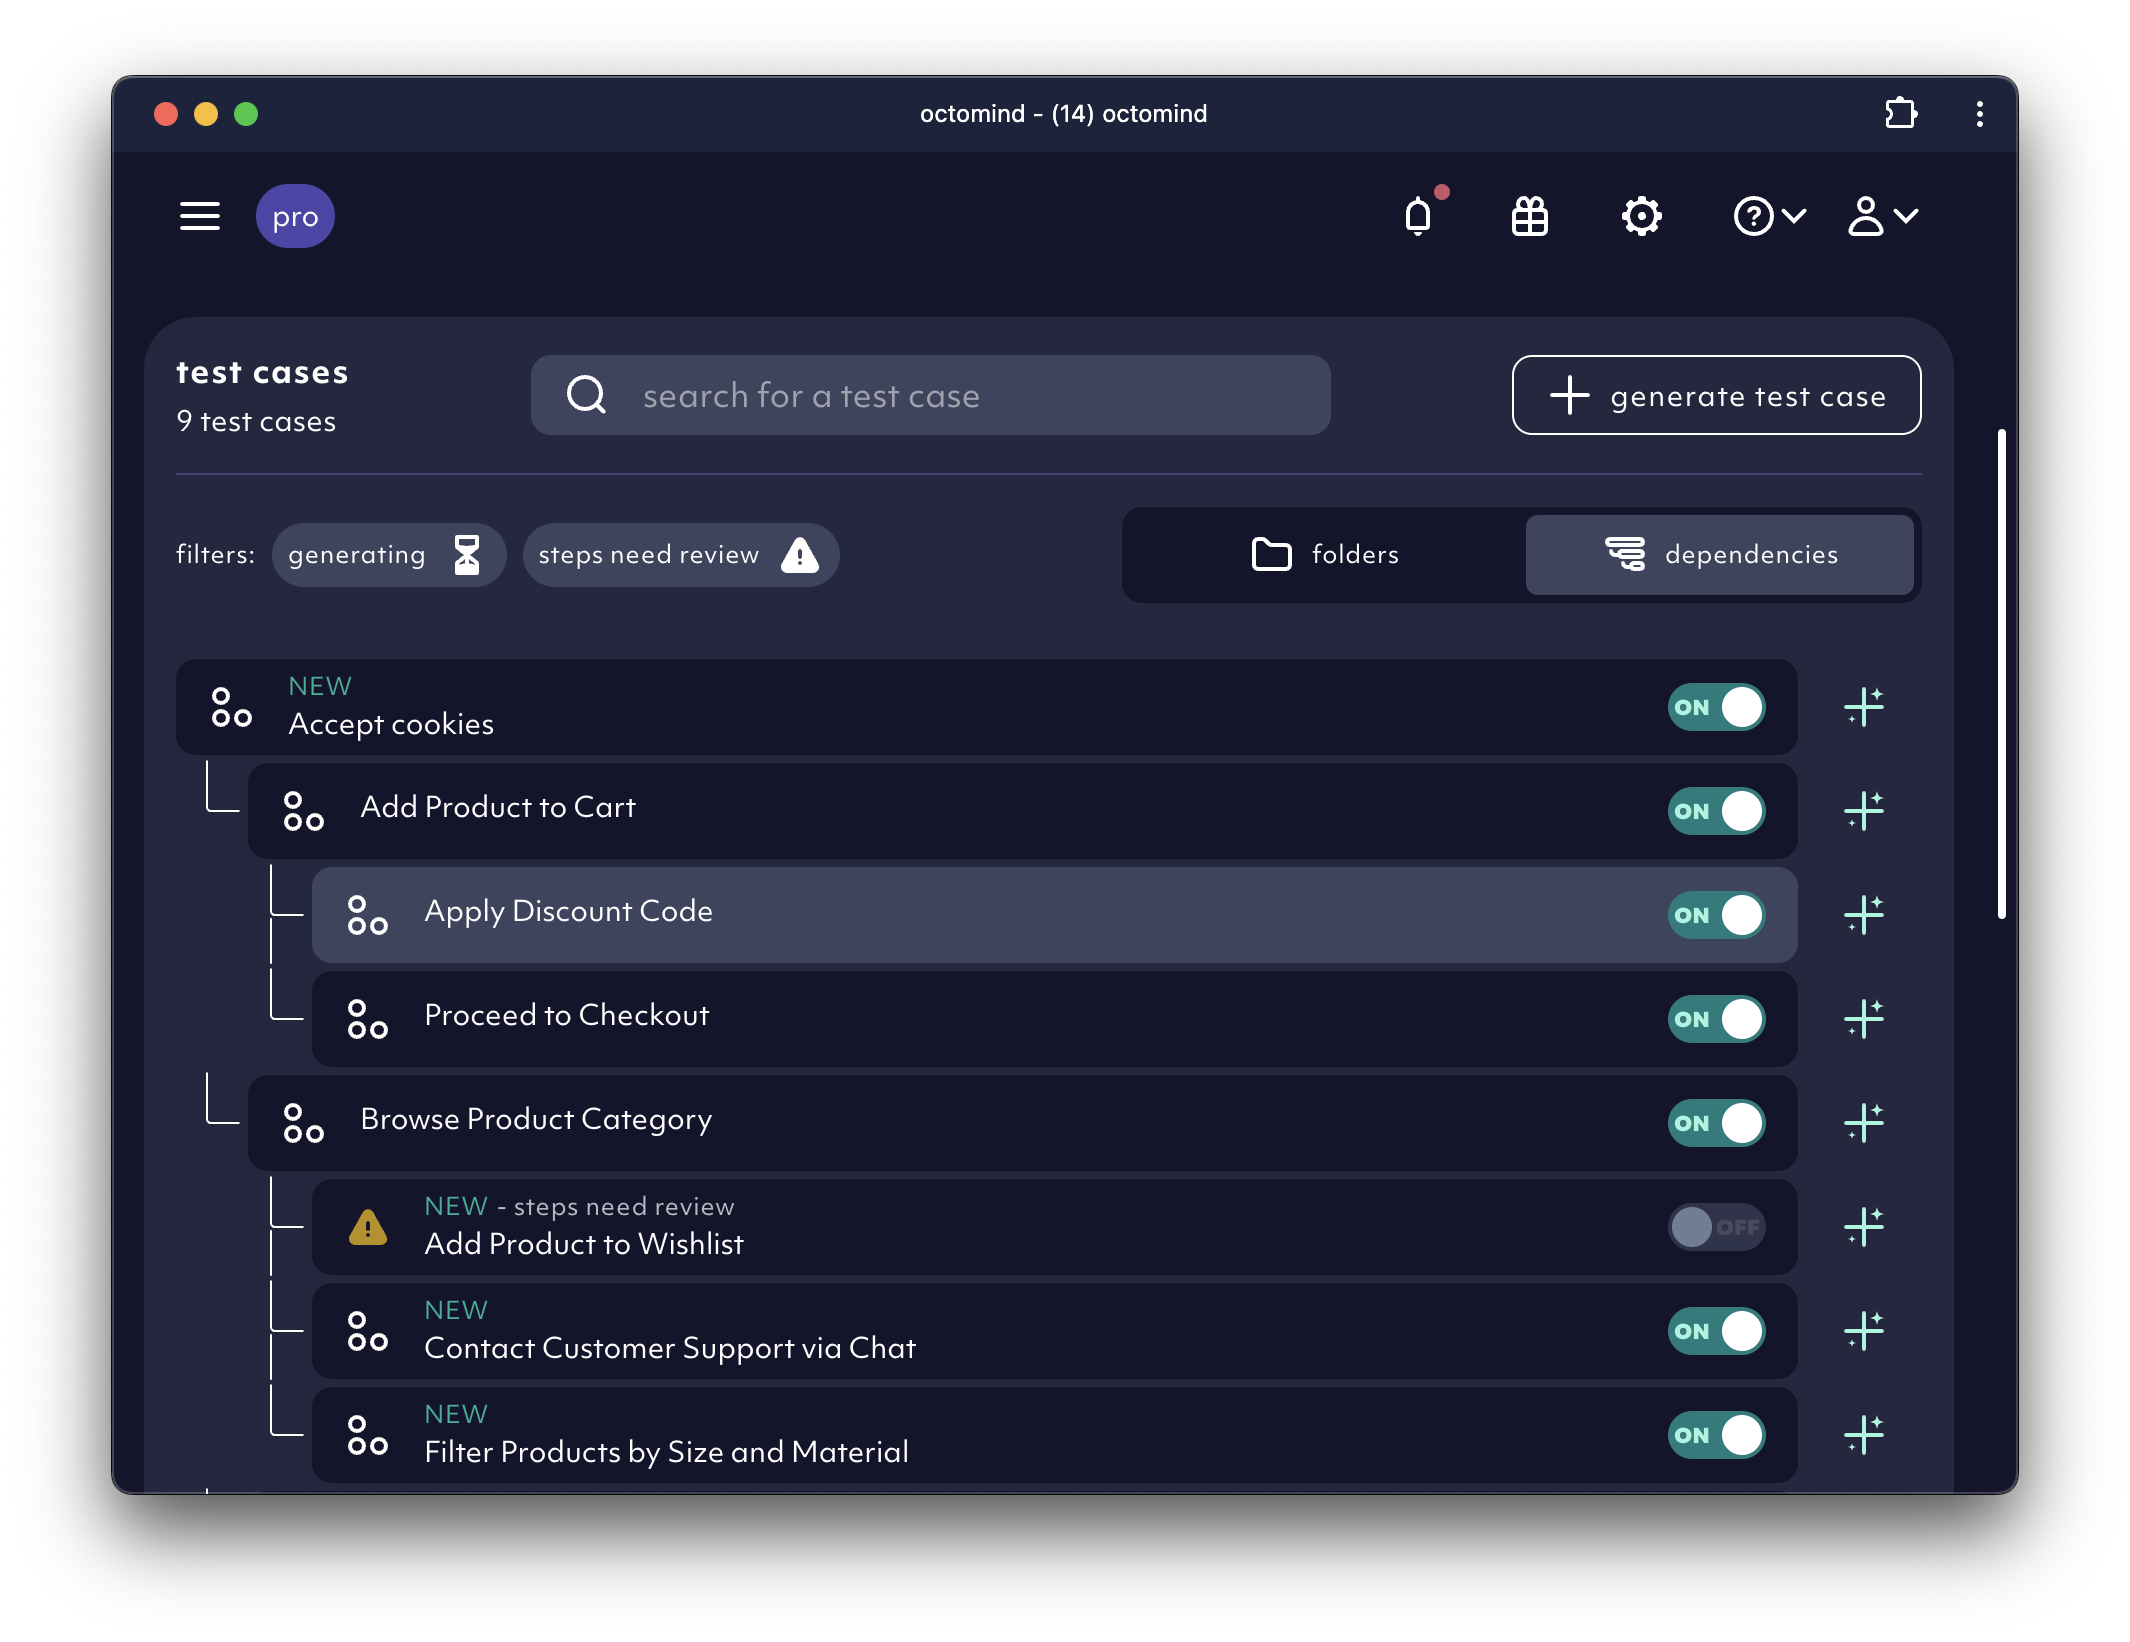Switch to the folders view
The width and height of the screenshot is (2130, 1642).
coord(1325,554)
